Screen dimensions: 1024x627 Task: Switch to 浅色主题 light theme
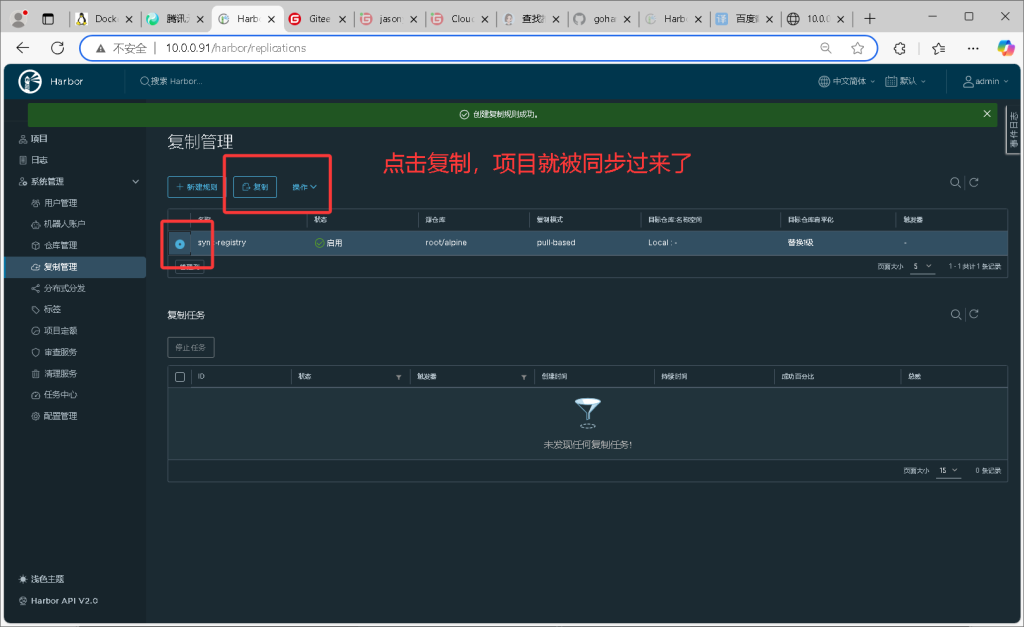point(47,579)
